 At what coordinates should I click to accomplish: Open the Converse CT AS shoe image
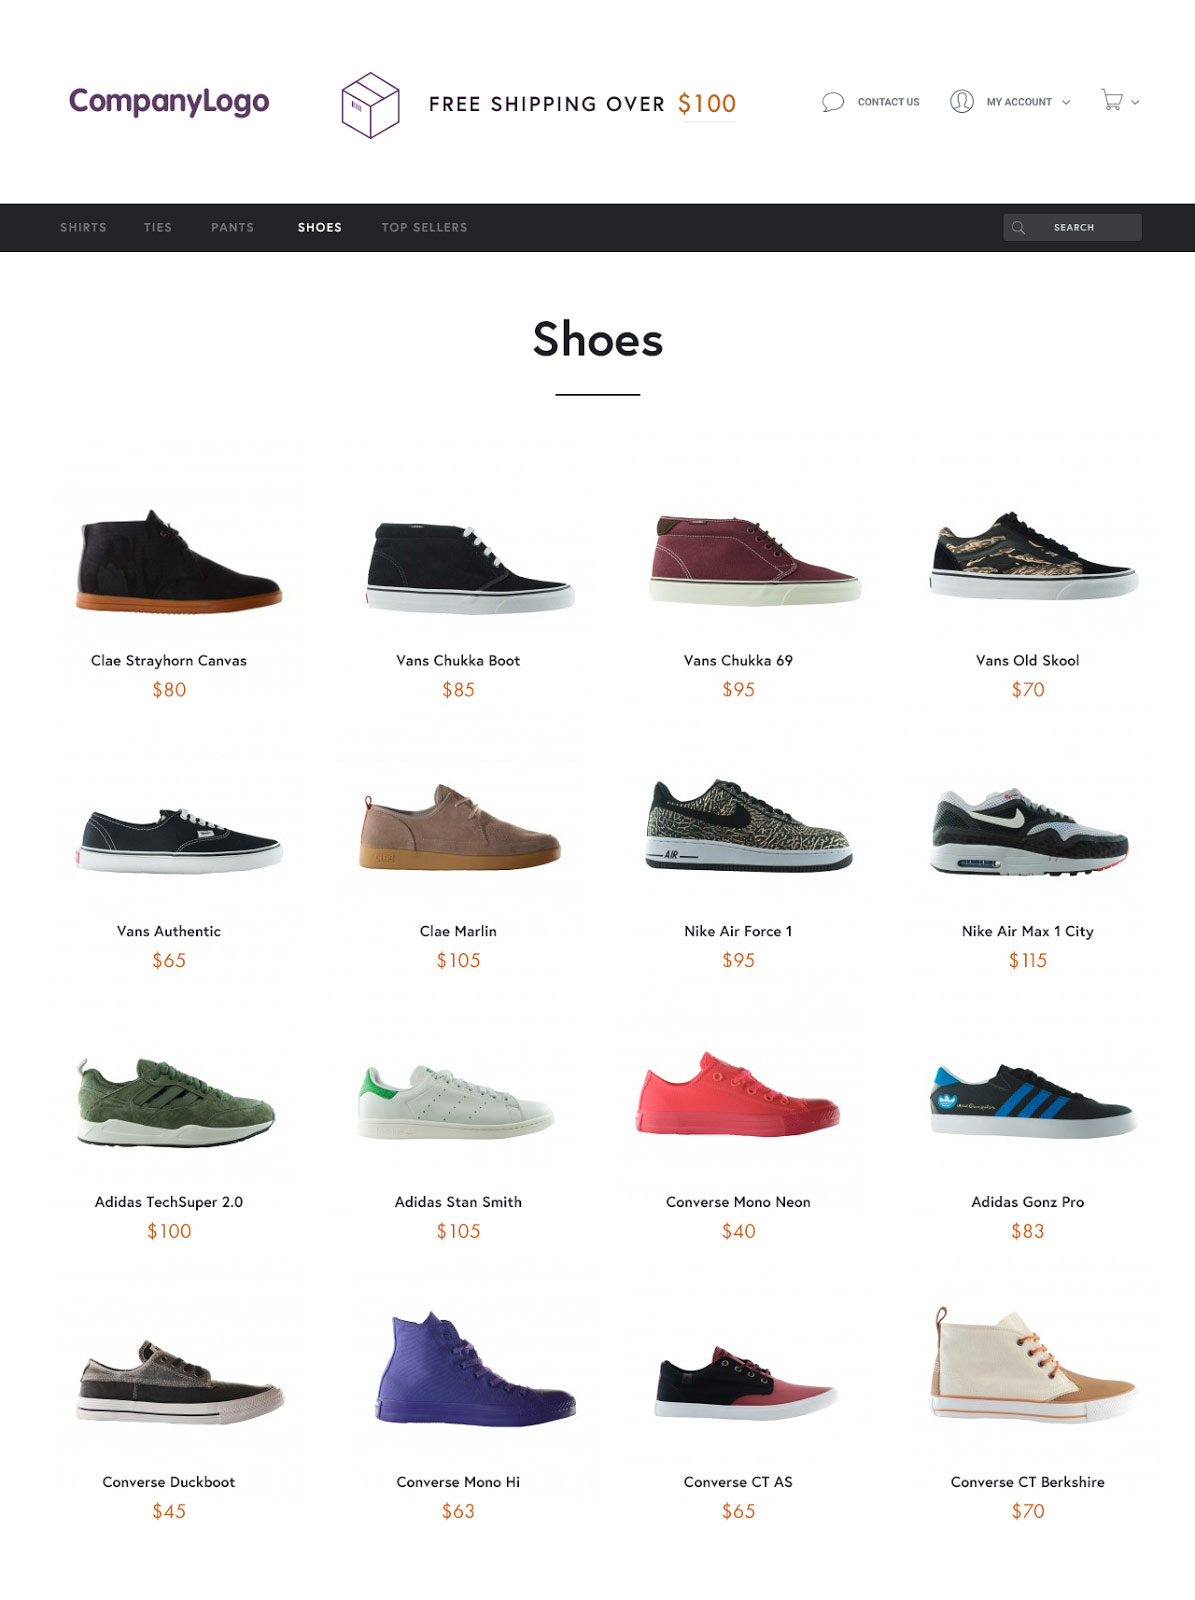tap(746, 1382)
